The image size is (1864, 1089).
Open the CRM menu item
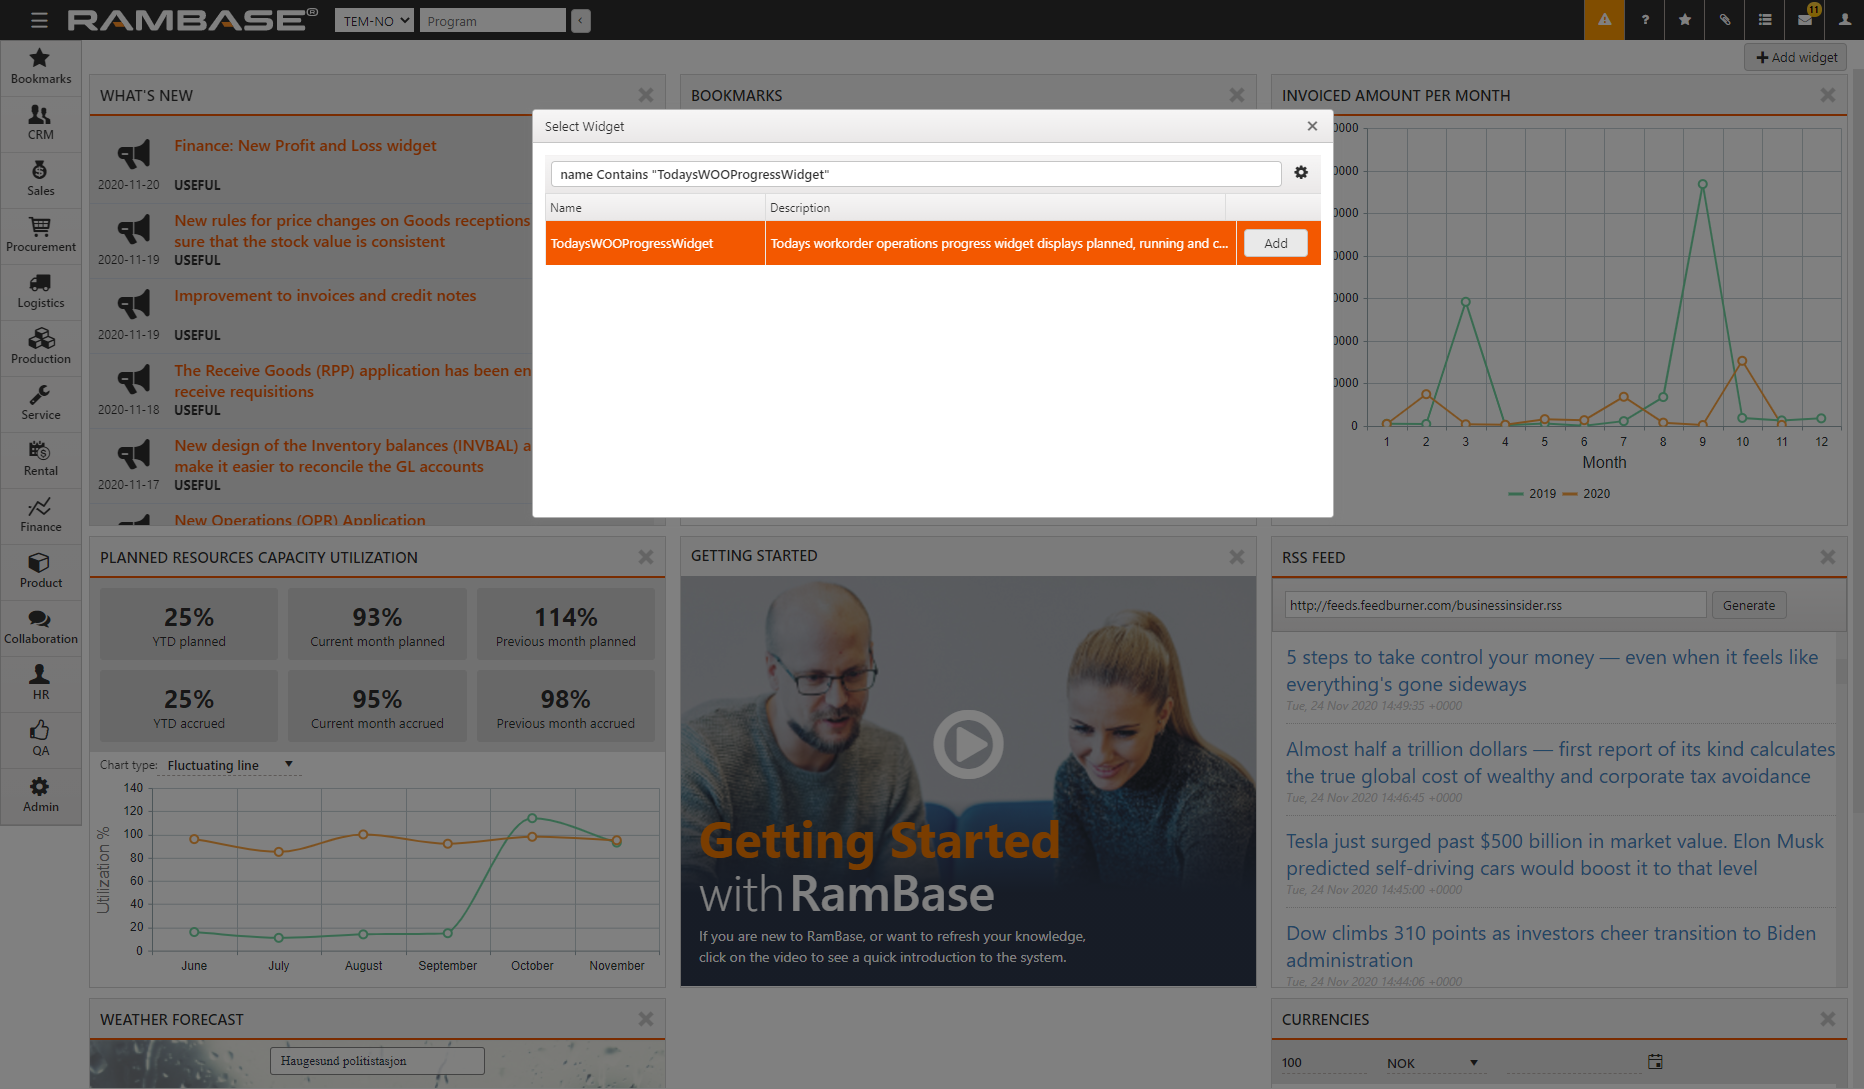41,123
